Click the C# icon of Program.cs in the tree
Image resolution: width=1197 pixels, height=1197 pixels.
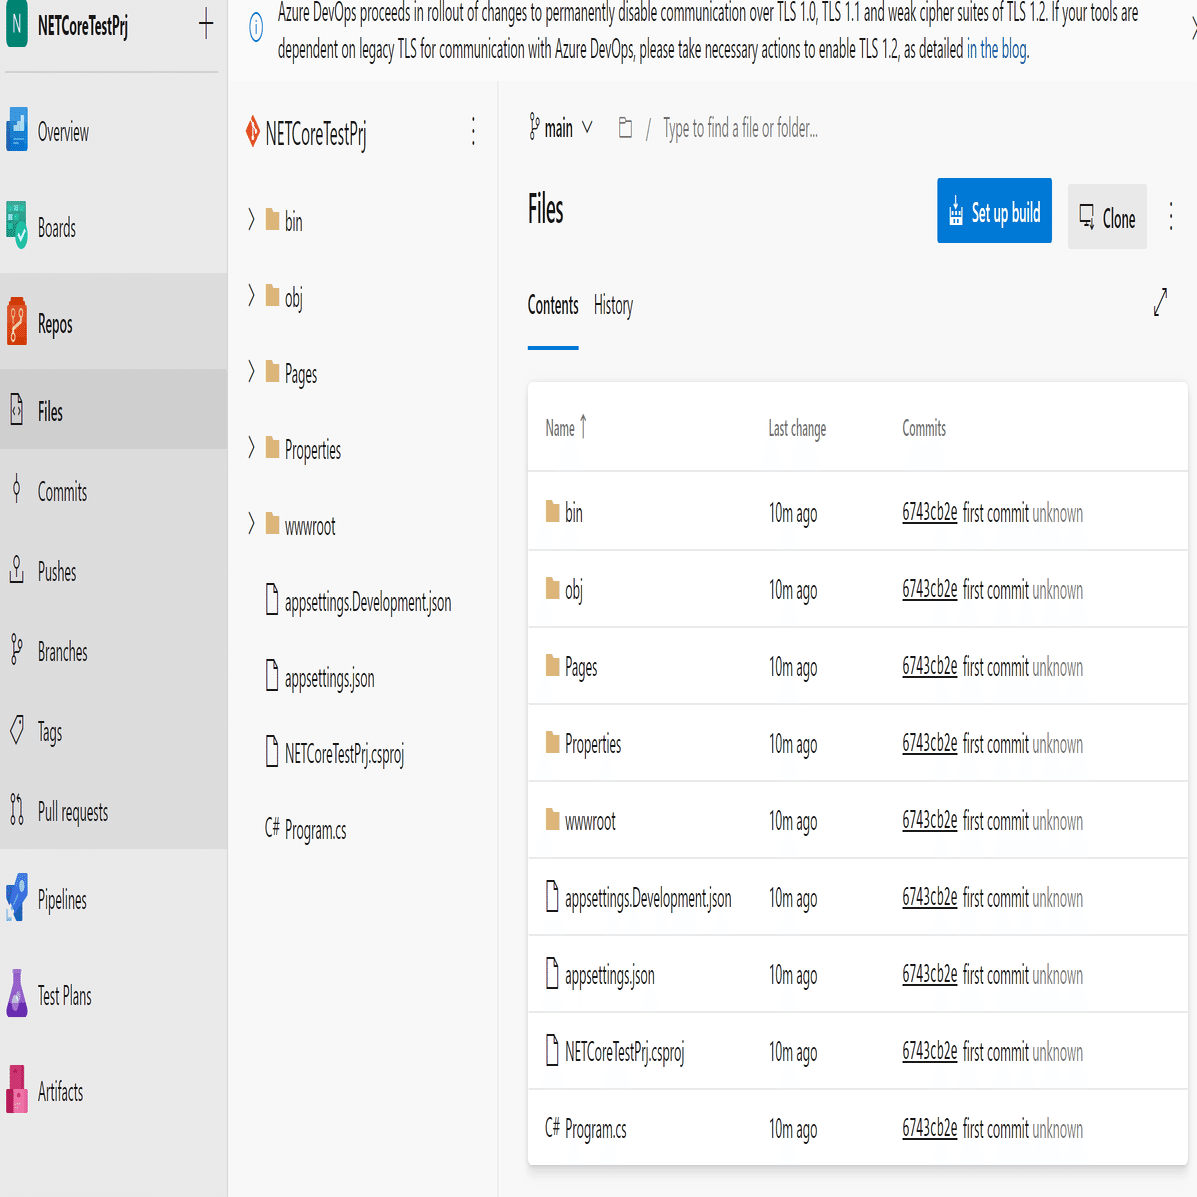click(x=273, y=828)
